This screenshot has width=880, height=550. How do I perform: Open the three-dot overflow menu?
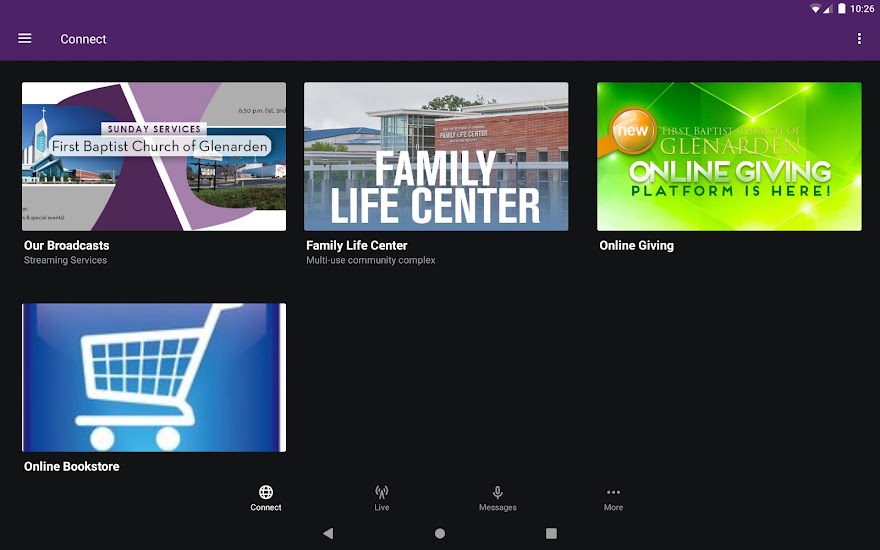tap(859, 39)
